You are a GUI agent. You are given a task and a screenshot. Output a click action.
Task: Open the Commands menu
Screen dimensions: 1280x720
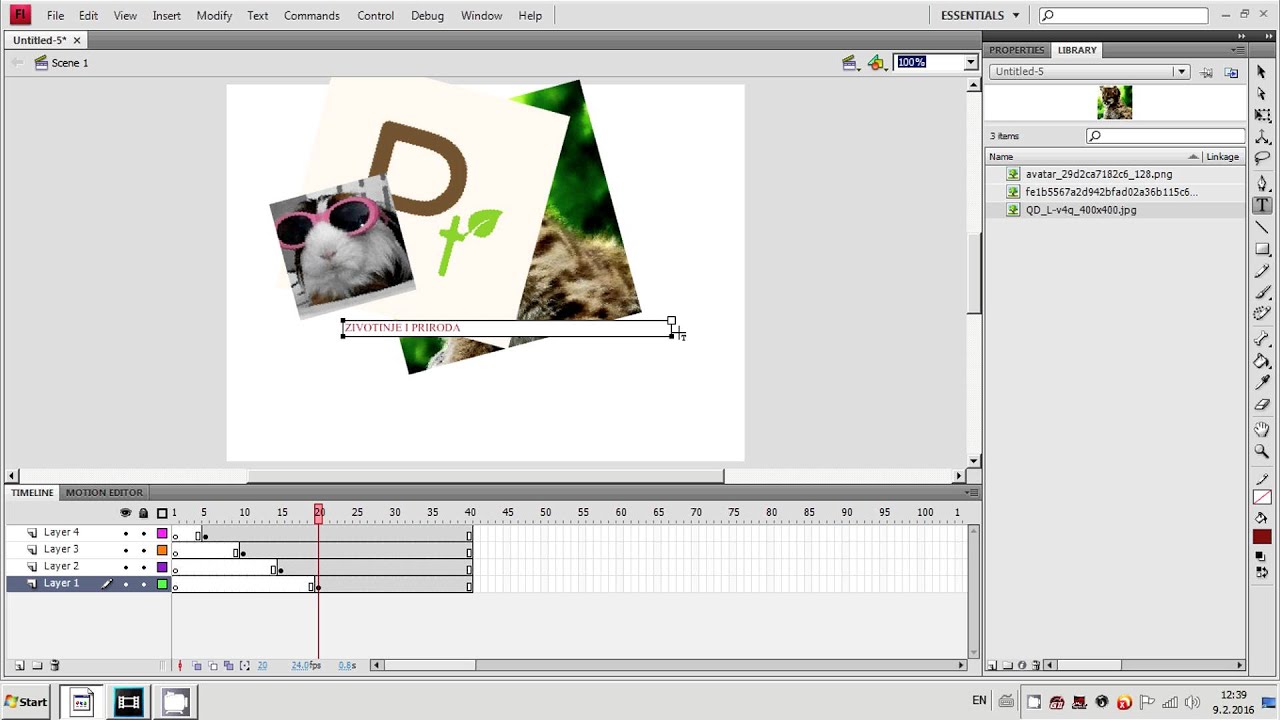311,15
